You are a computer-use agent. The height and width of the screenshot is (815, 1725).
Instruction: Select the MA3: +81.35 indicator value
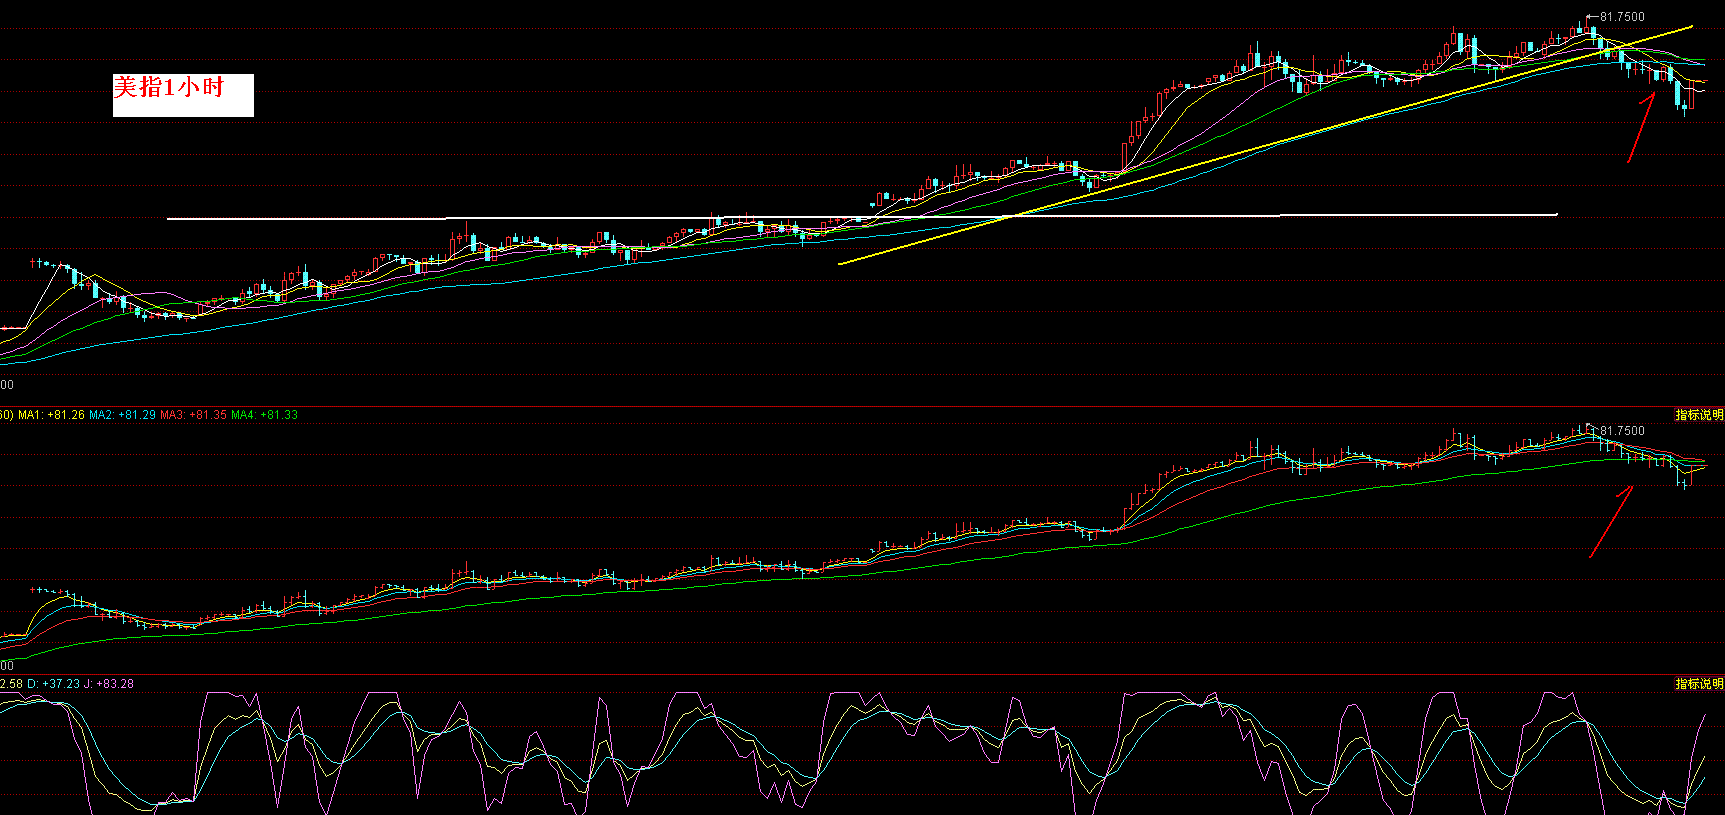click(193, 415)
